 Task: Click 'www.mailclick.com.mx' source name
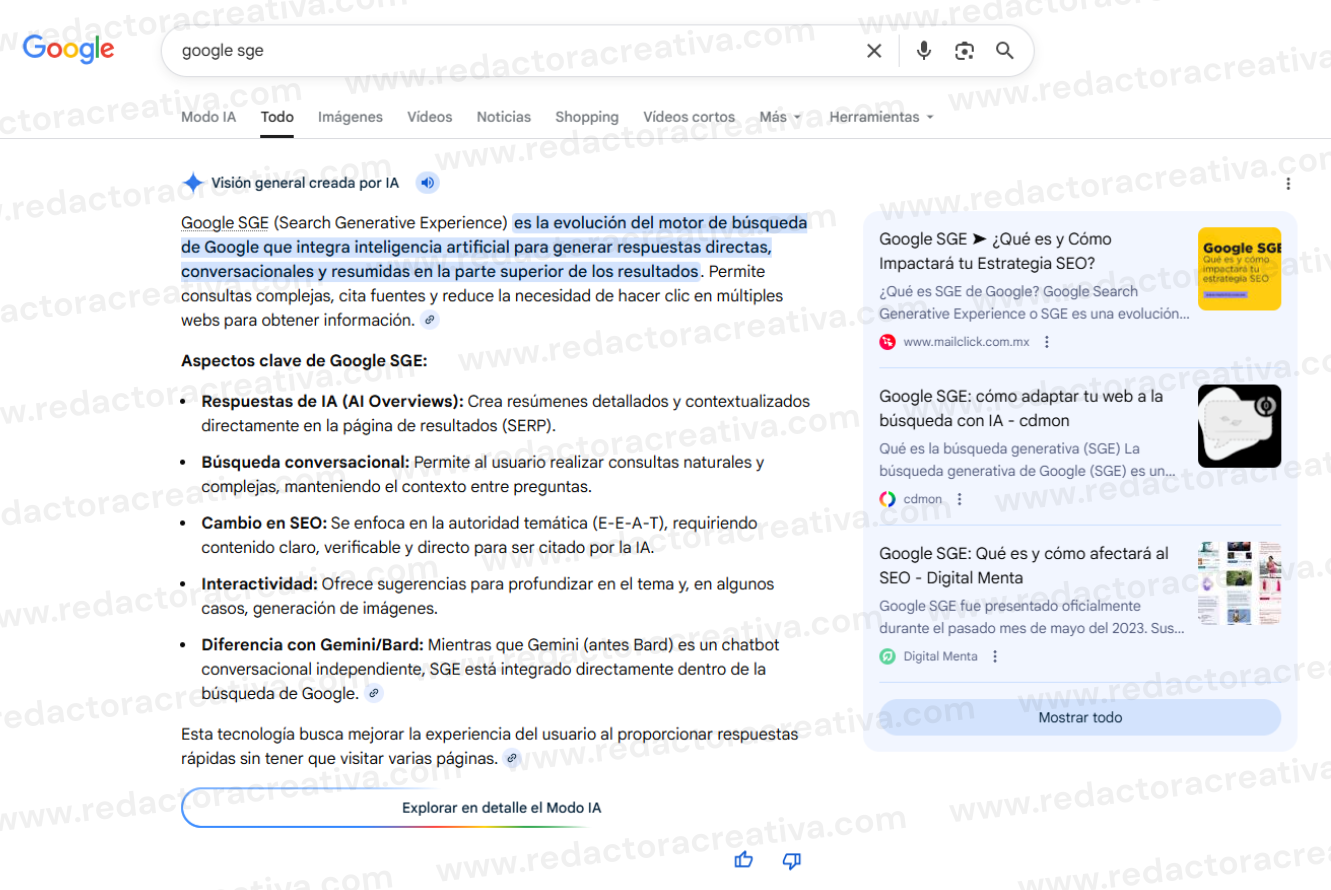966,342
